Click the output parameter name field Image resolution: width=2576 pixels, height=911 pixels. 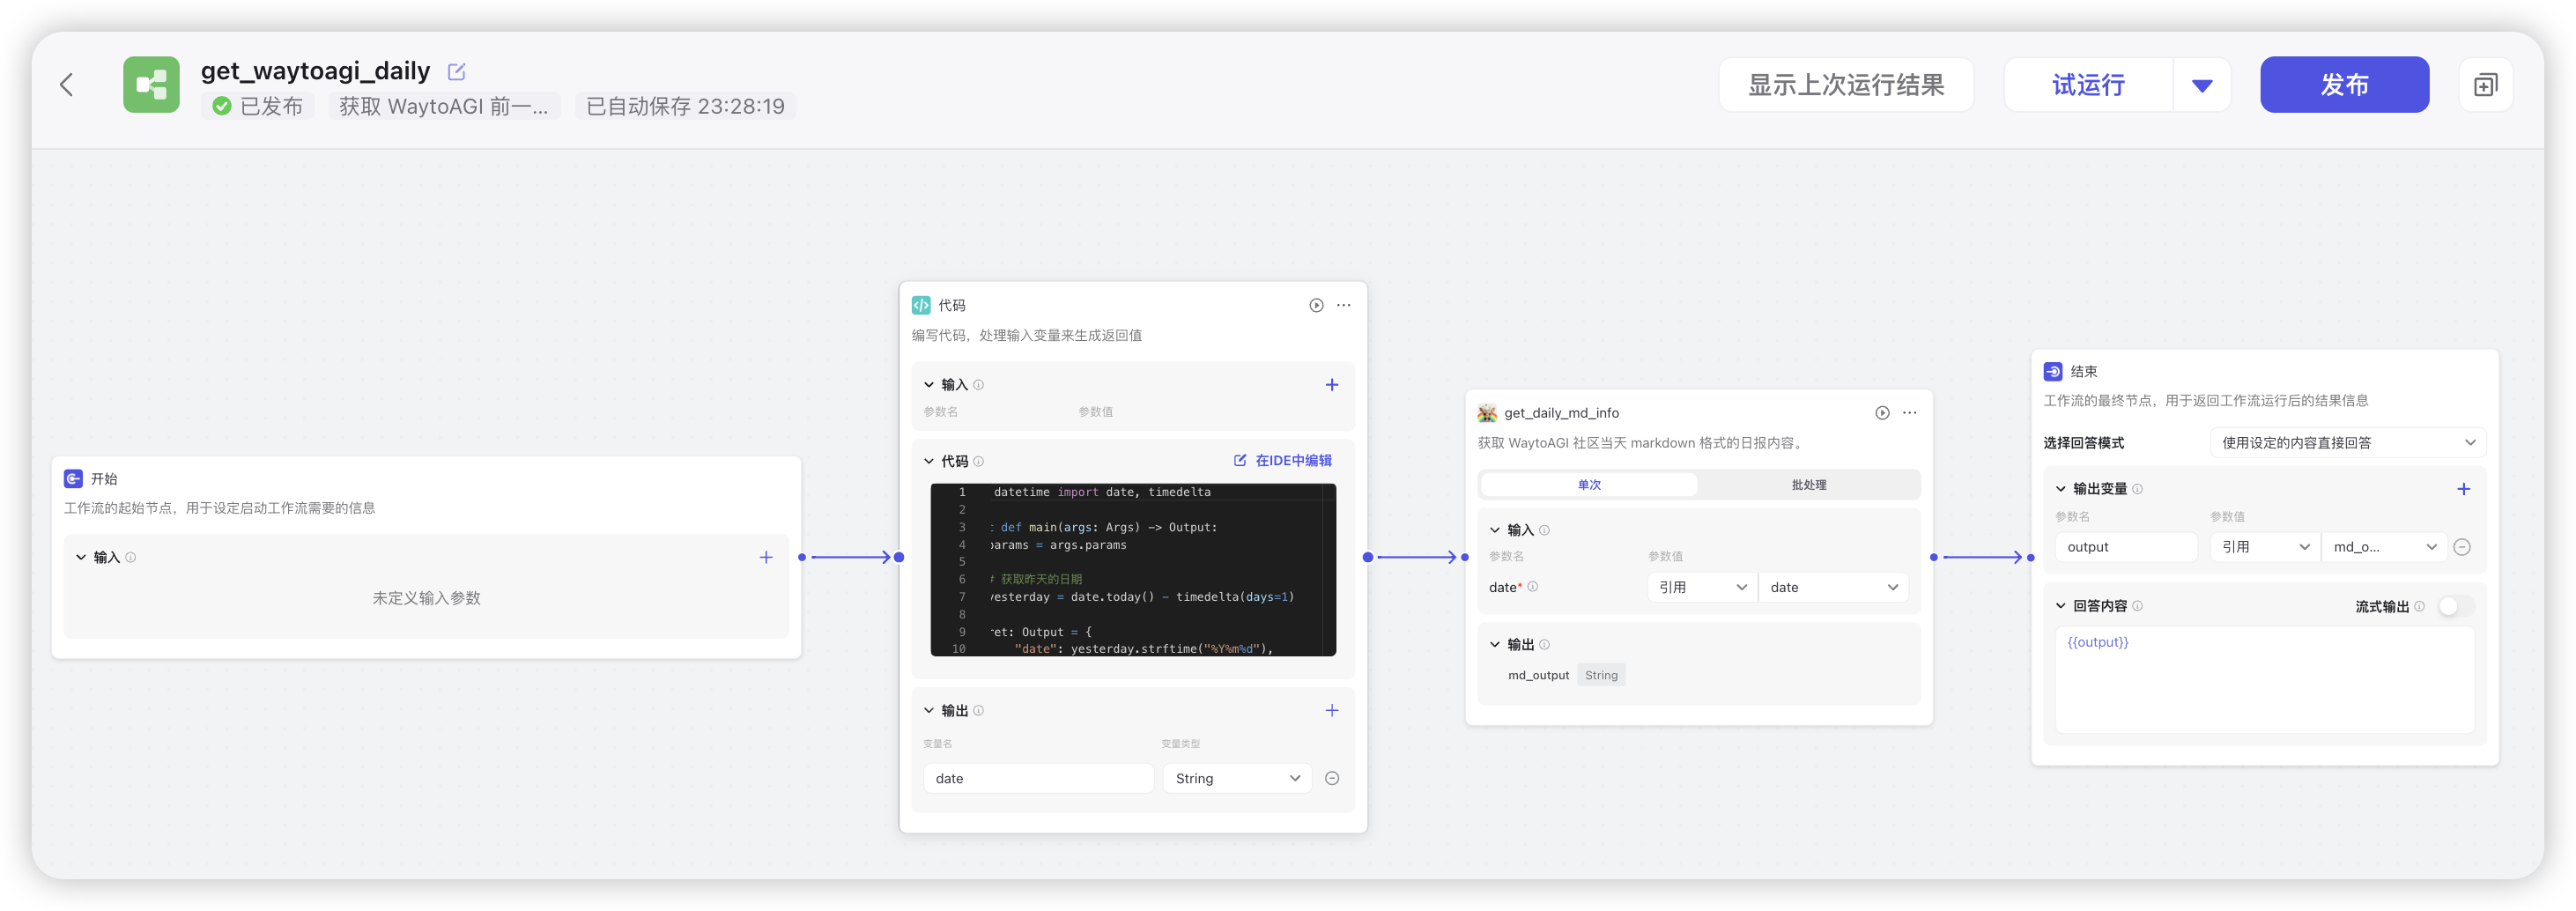tap(2126, 547)
